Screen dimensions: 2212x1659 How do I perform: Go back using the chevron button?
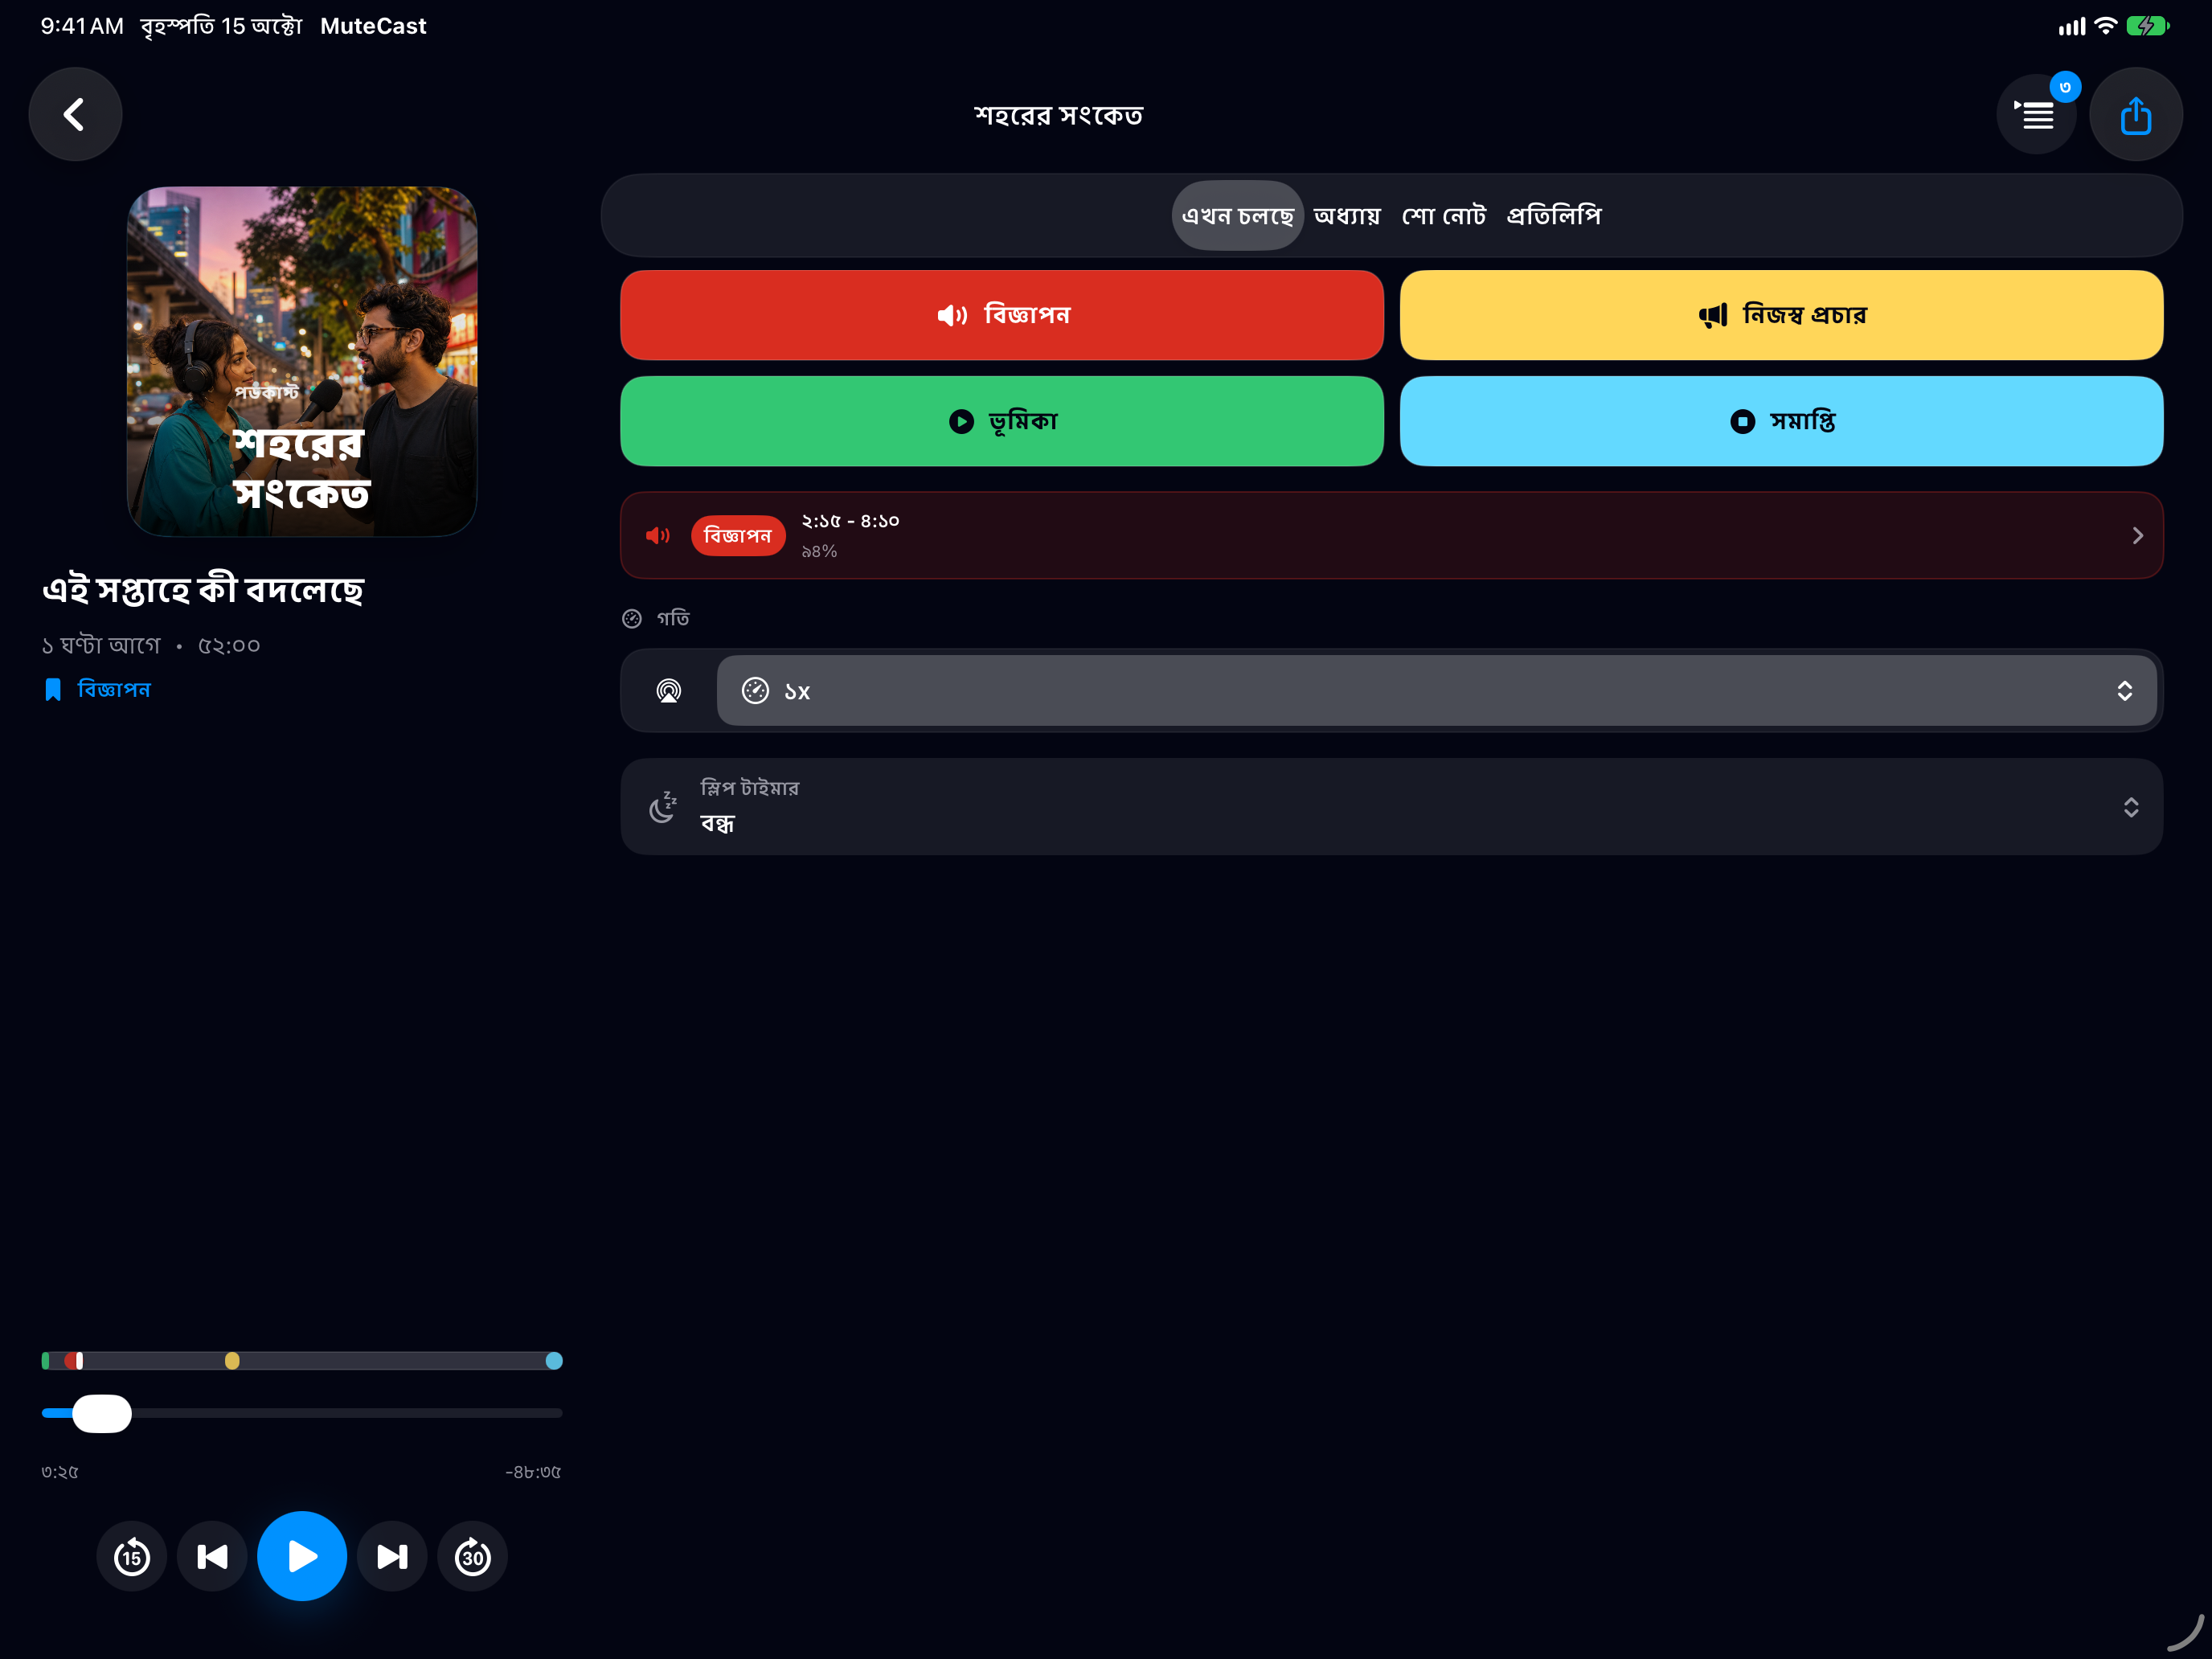tap(75, 114)
